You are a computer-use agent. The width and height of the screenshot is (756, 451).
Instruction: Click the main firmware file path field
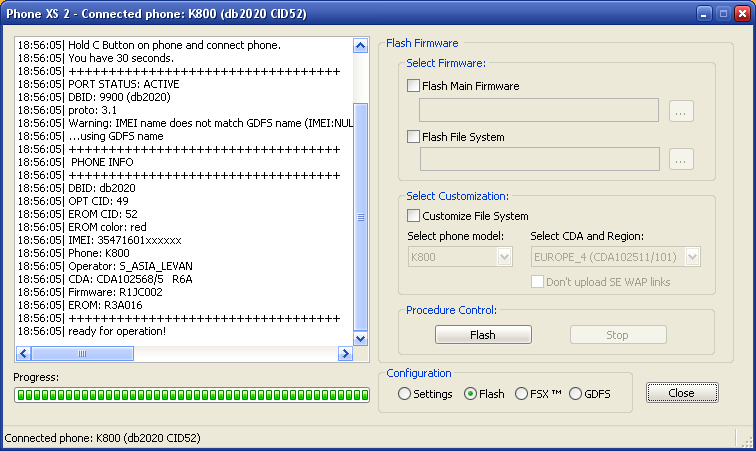[x=538, y=110]
